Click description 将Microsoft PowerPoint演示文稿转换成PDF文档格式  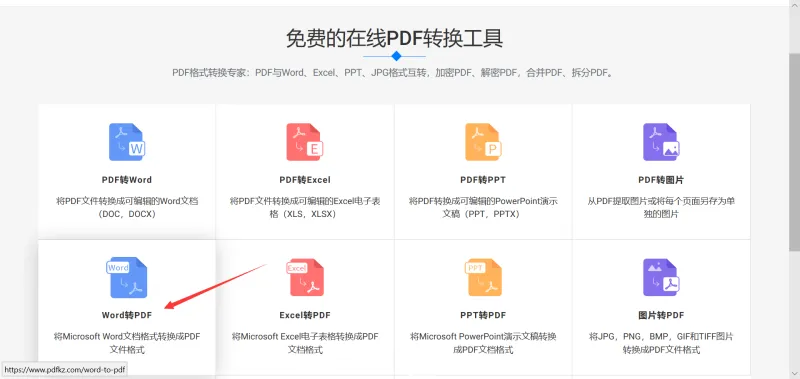click(x=483, y=343)
